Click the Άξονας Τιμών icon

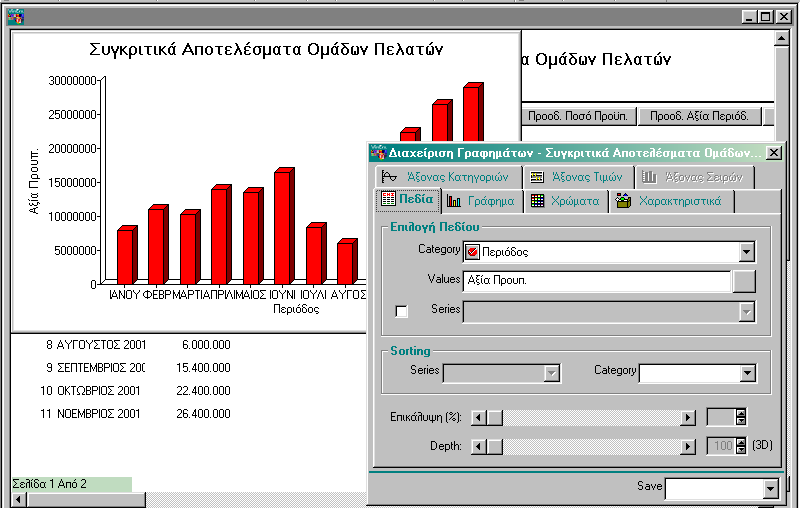[x=537, y=177]
